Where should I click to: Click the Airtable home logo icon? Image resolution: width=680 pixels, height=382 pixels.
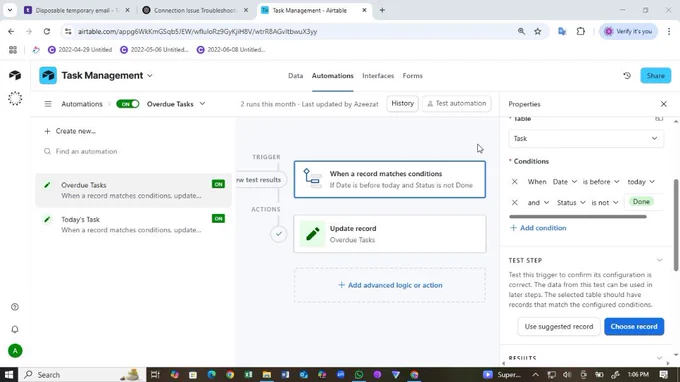[x=15, y=75]
